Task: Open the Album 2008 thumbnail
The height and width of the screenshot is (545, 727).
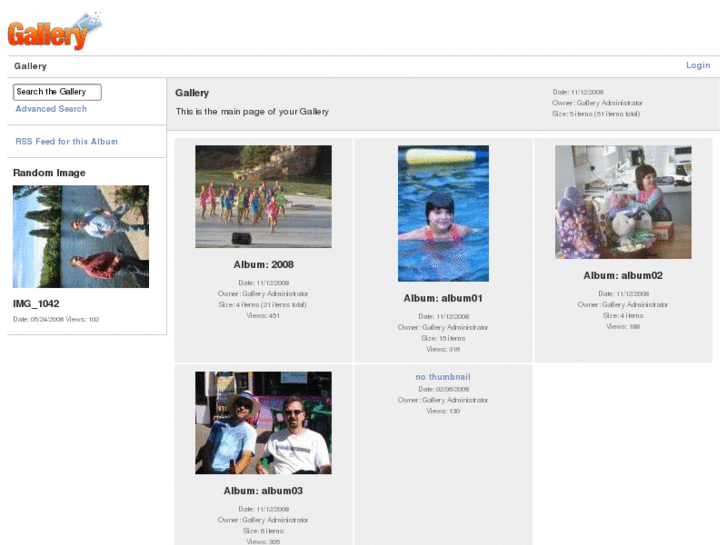Action: tap(263, 197)
